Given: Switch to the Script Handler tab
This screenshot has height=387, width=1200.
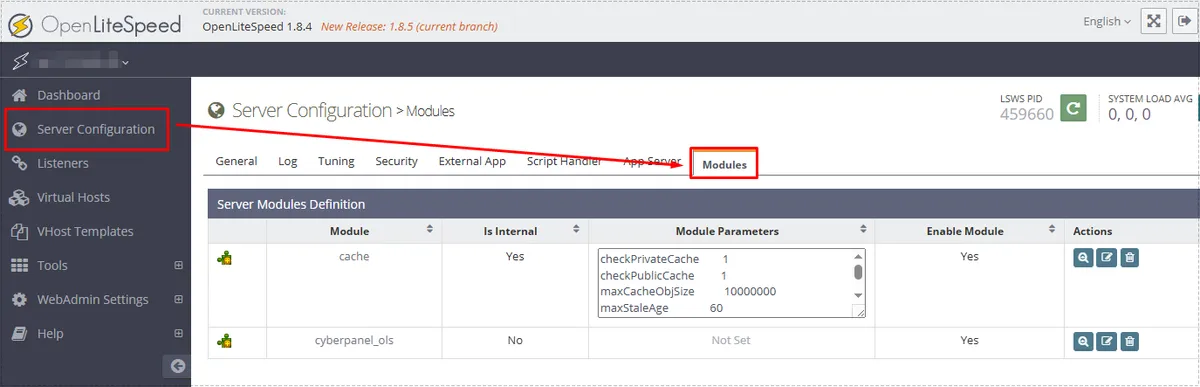Looking at the screenshot, I should click(x=564, y=161).
